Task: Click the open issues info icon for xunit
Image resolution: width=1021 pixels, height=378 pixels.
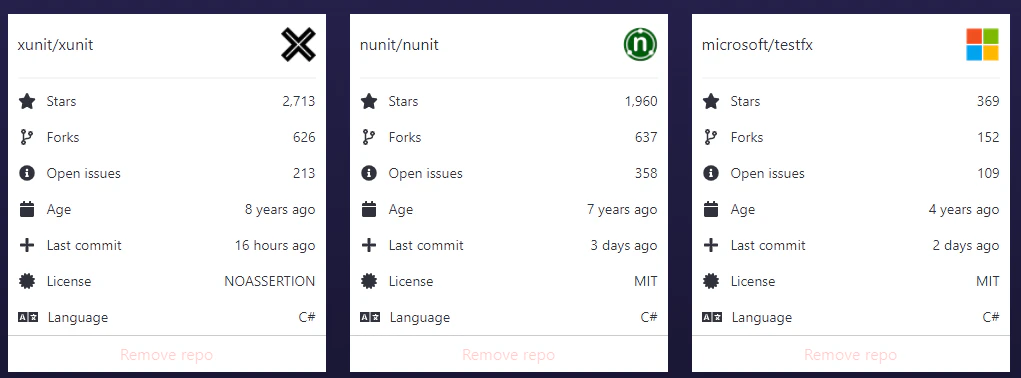Action: coord(27,173)
